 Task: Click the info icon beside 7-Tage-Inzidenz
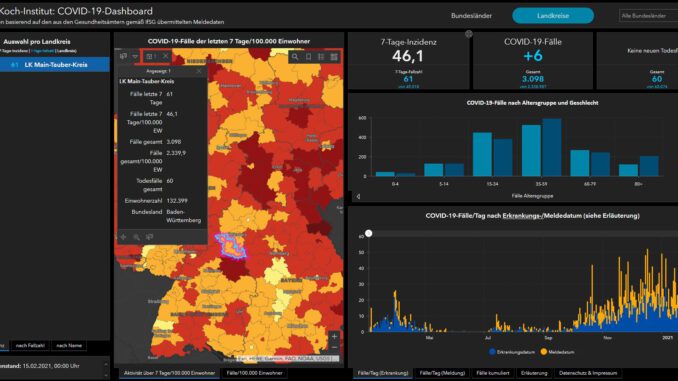[469, 34]
